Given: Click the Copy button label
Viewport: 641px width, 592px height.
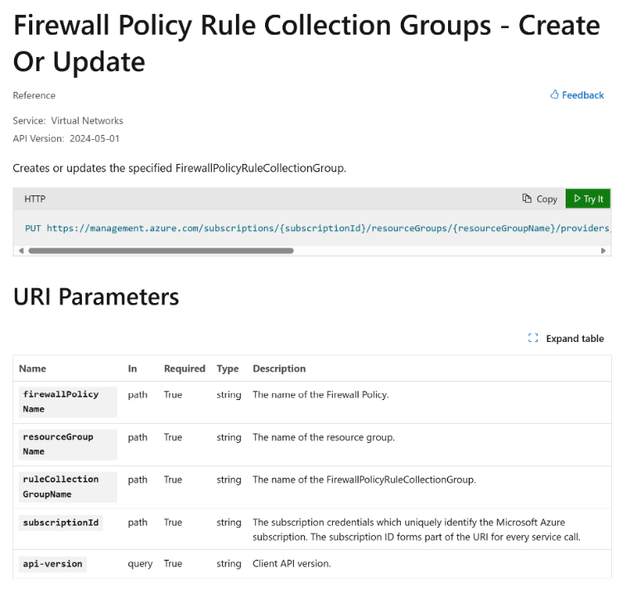Looking at the screenshot, I should [x=547, y=199].
